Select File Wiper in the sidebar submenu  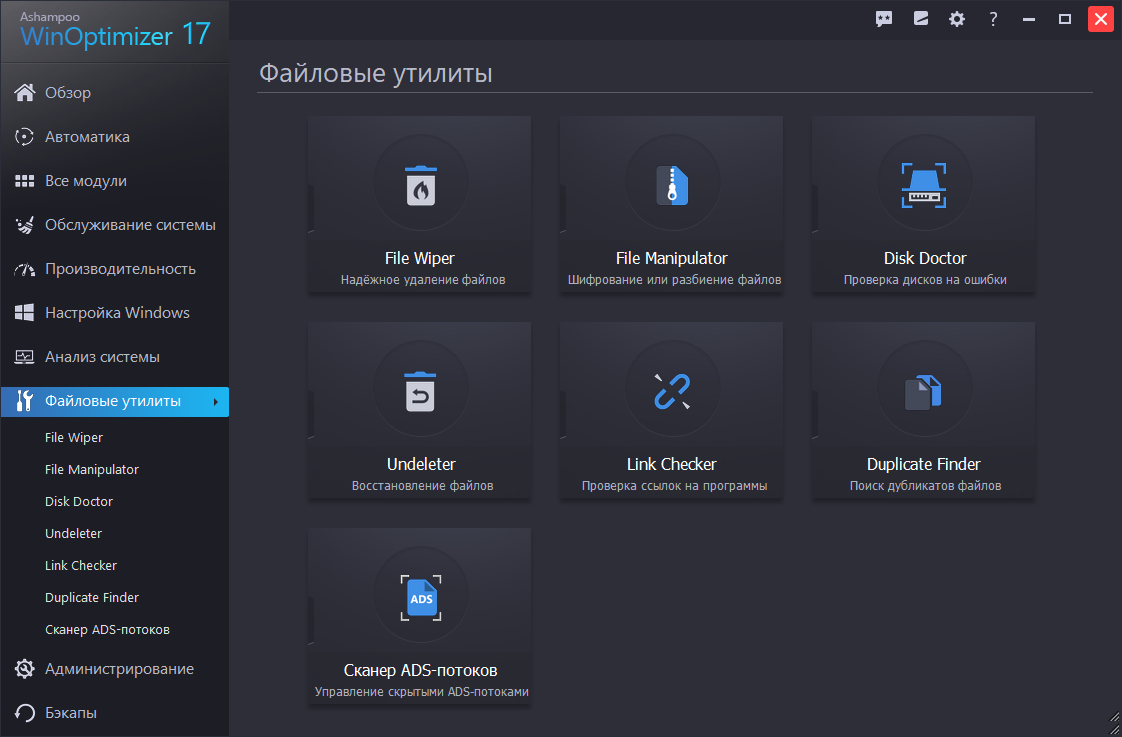coord(74,437)
